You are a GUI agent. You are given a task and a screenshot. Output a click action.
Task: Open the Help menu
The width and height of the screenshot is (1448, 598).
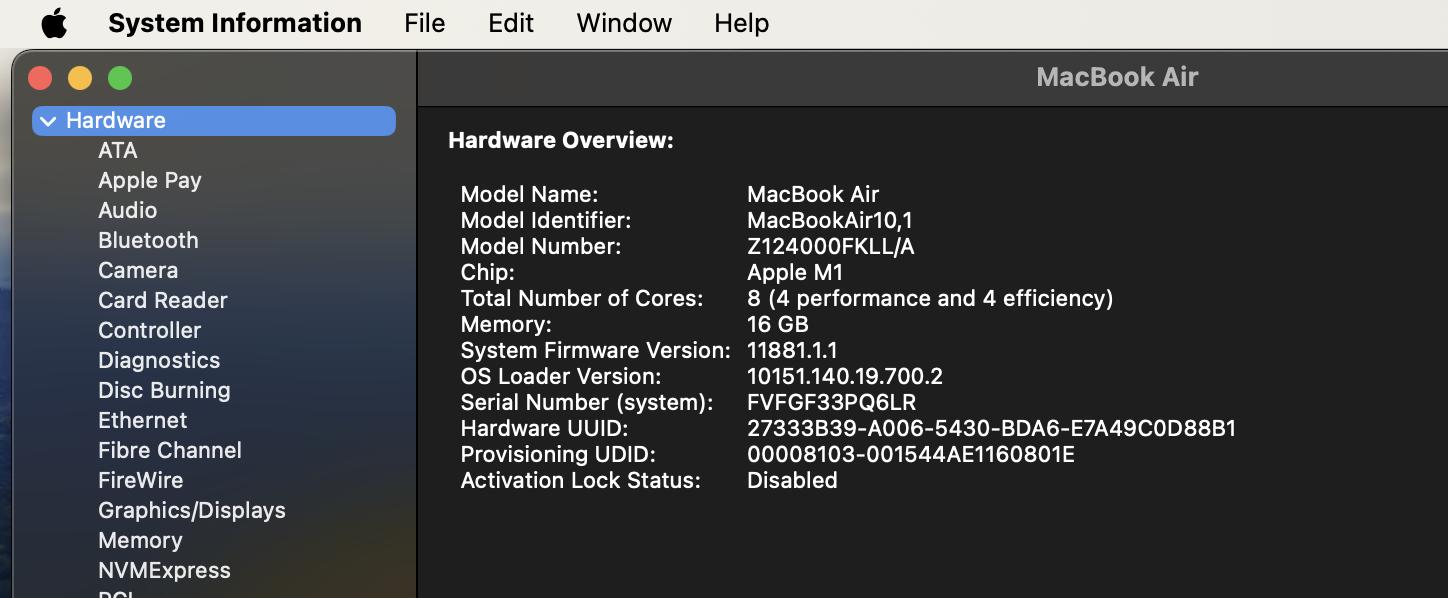tap(741, 23)
